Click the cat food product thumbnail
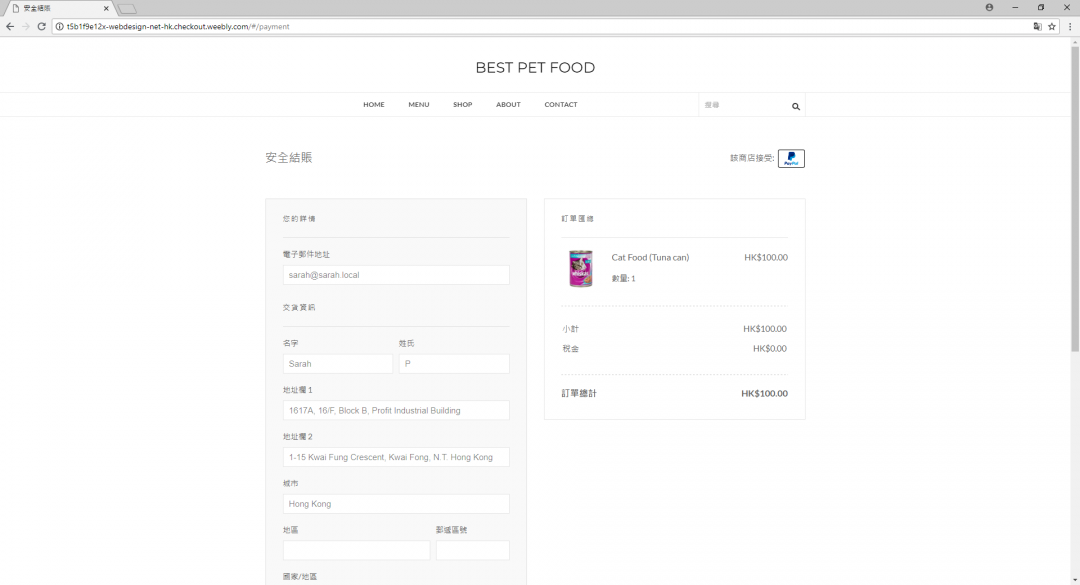This screenshot has width=1080, height=585. [580, 268]
